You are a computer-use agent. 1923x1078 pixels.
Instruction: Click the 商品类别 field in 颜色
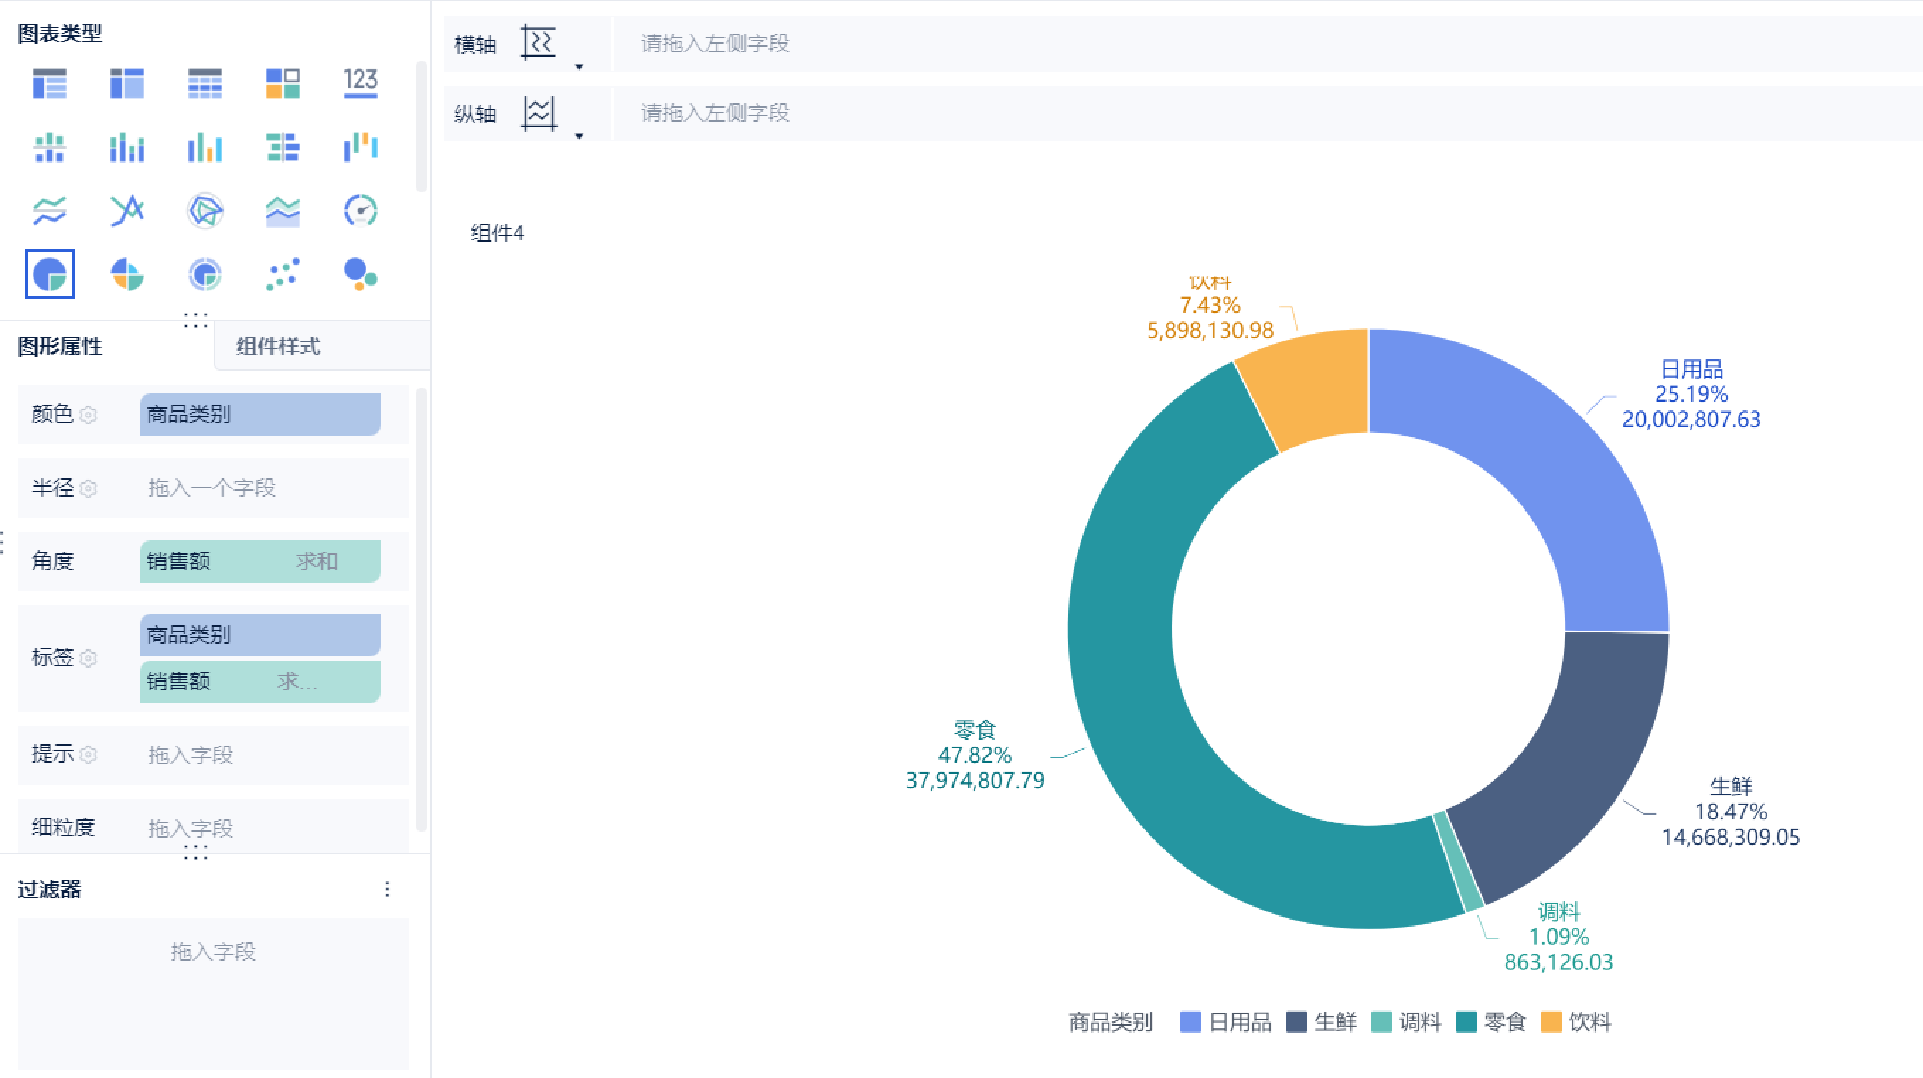[260, 414]
